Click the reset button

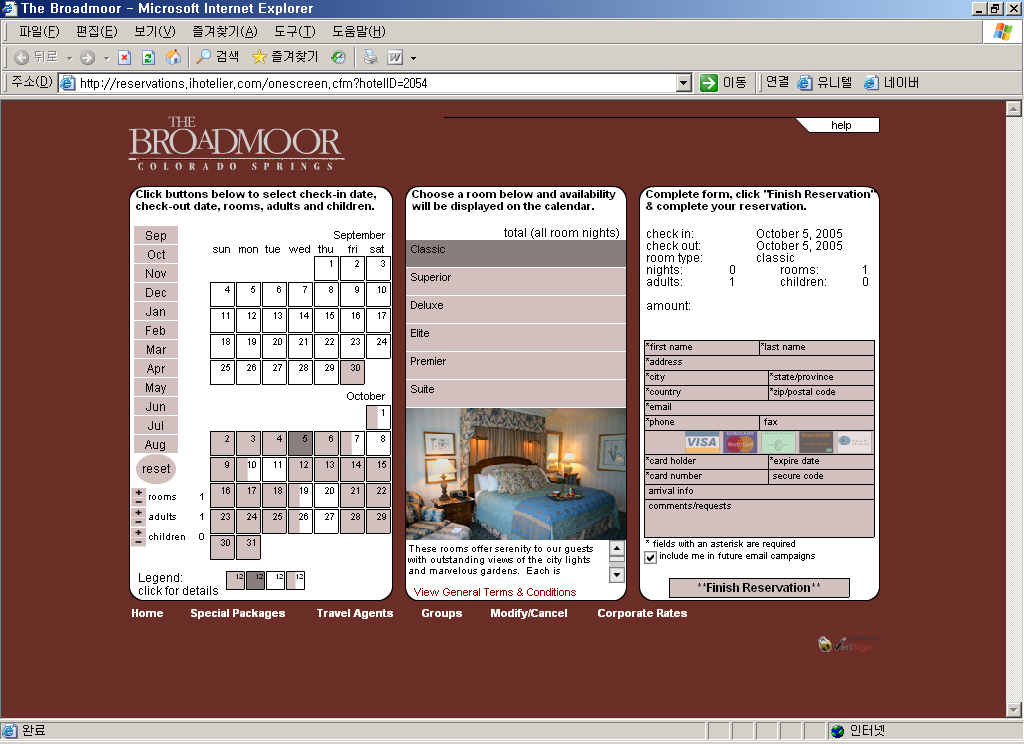tap(156, 469)
